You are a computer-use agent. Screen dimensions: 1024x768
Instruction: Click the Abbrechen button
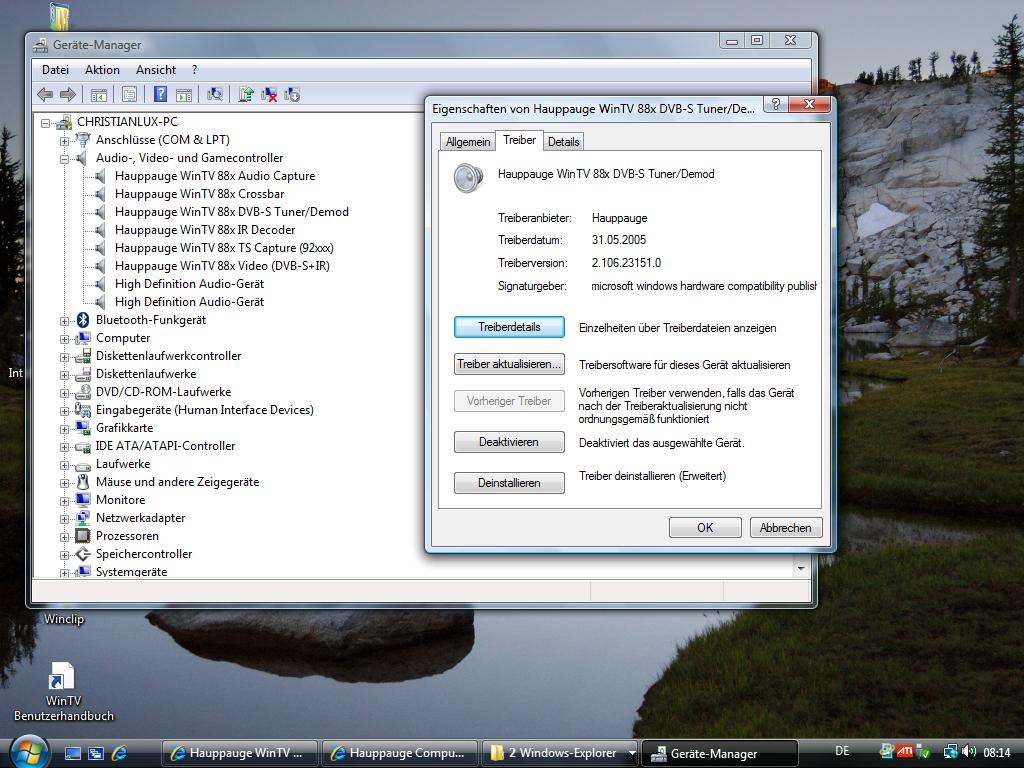tap(786, 527)
